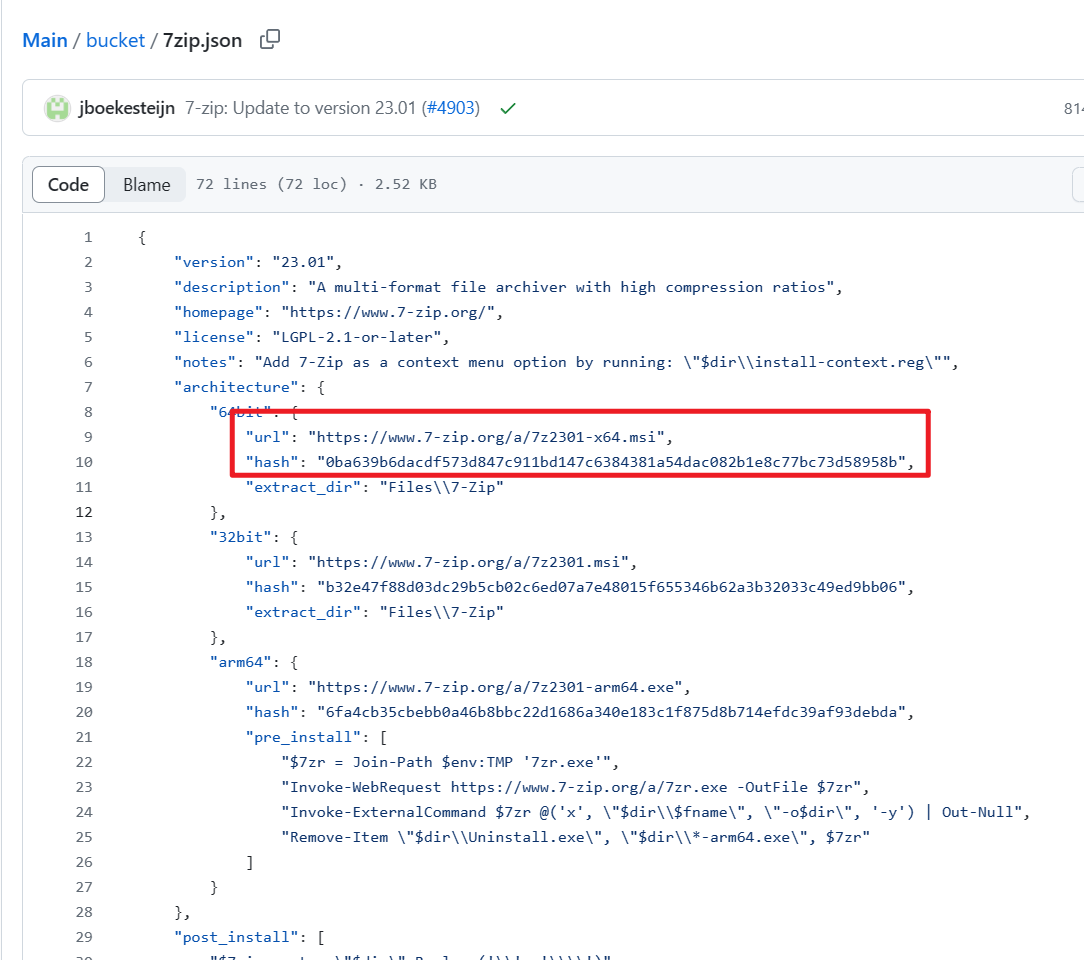
Task: Open the bucket folder breadcrumb
Action: (115, 40)
